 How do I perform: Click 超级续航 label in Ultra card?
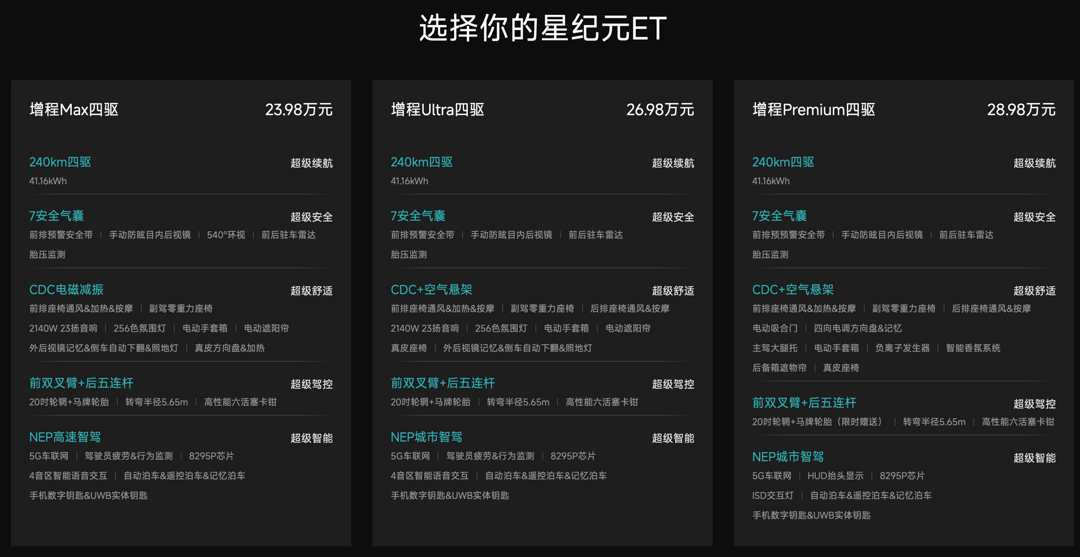tap(673, 163)
